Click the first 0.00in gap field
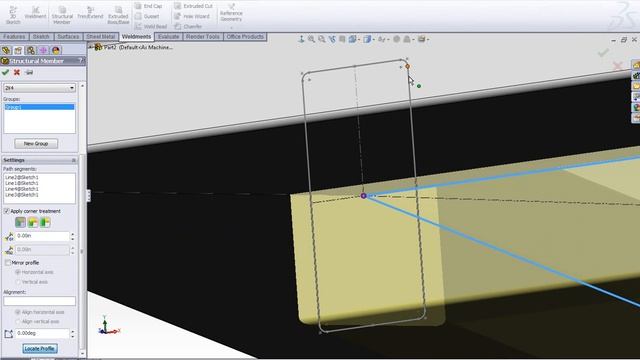640x360 pixels. pyautogui.click(x=42, y=236)
